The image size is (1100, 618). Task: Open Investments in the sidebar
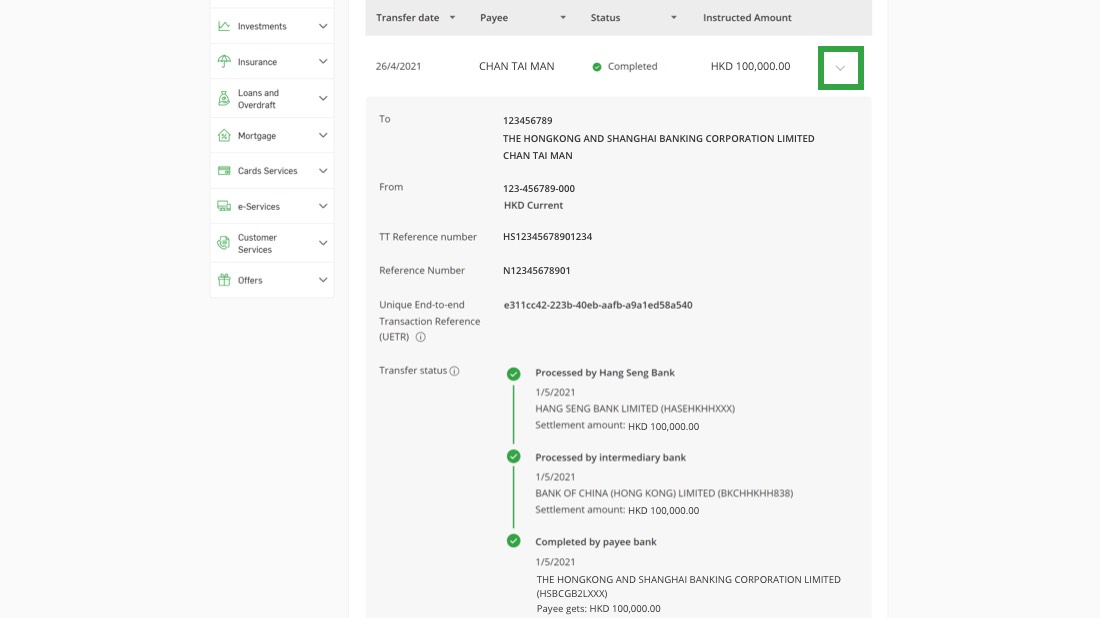(x=272, y=26)
